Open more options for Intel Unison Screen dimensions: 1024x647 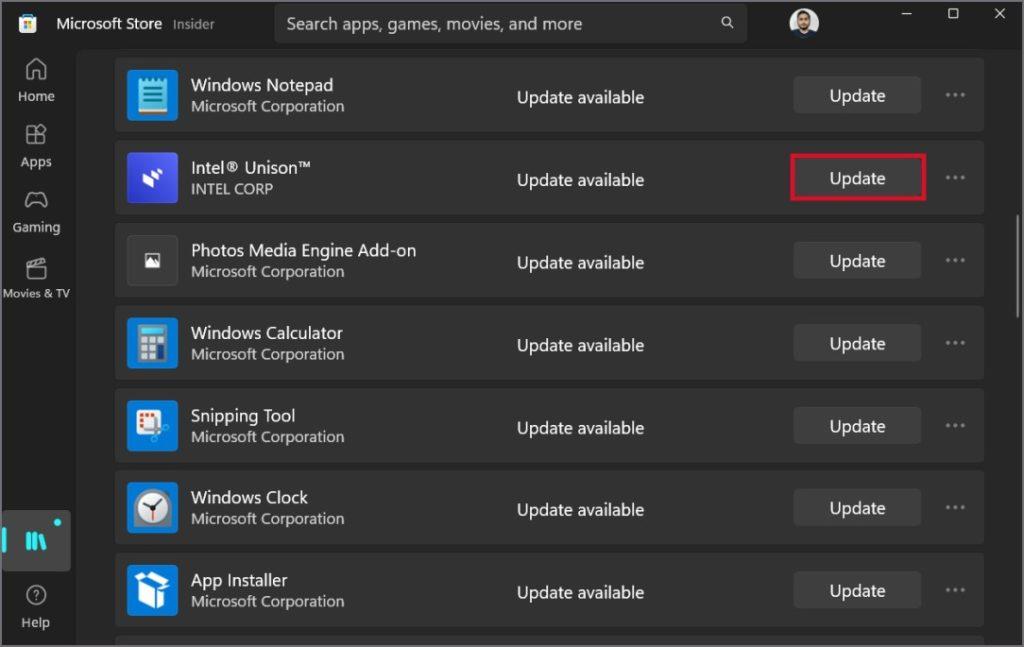955,178
